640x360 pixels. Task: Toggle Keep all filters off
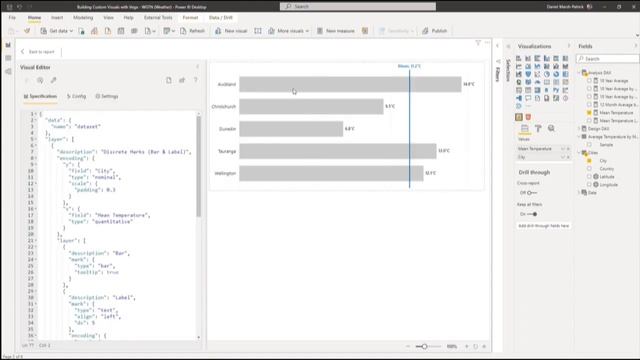click(532, 214)
